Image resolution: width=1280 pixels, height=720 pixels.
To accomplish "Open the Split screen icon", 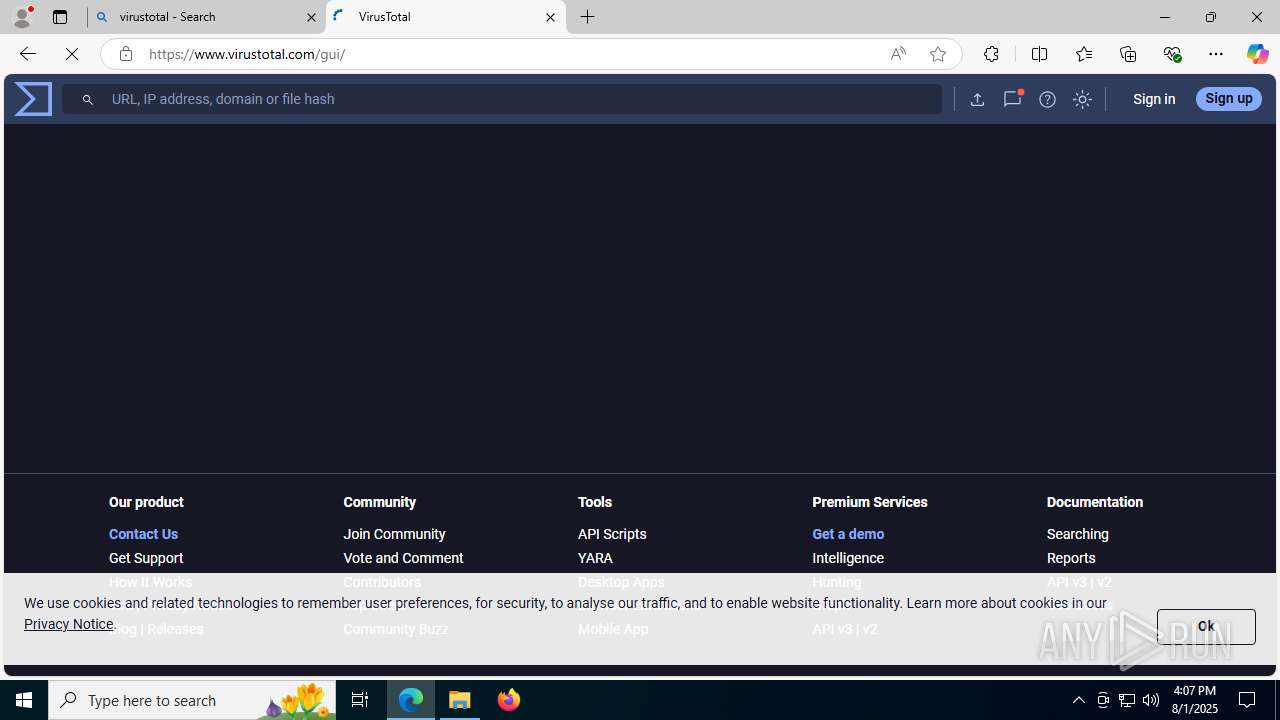I will [1039, 54].
